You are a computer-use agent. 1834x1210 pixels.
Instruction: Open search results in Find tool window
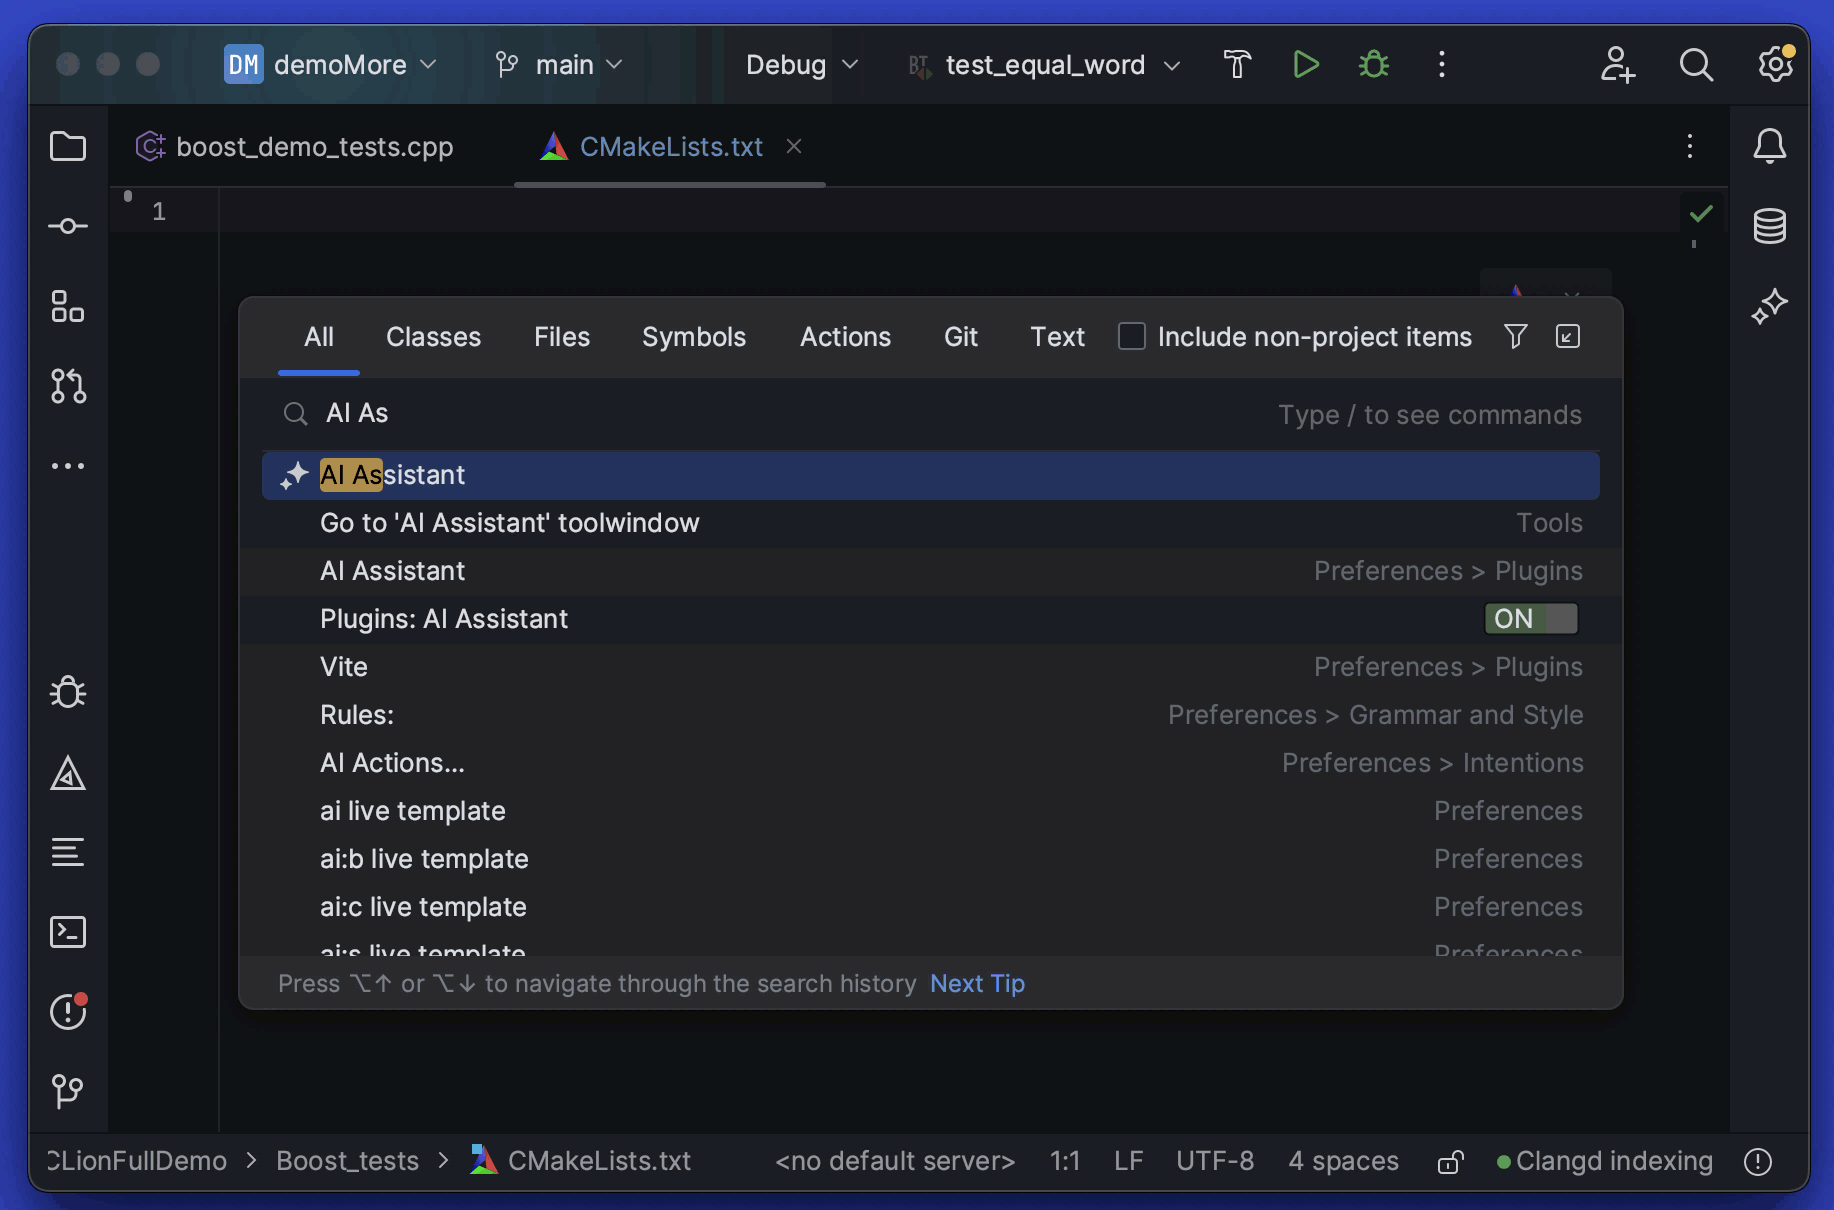1568,337
